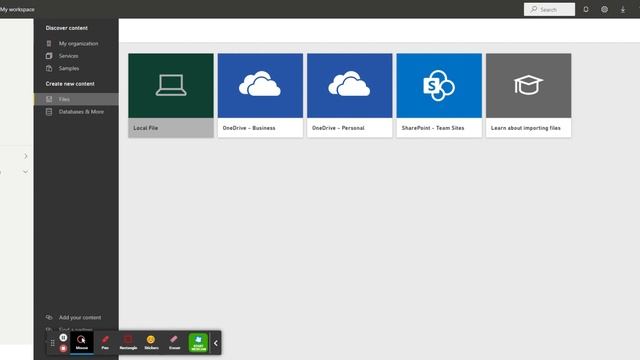Open the Stickers tool

(151, 342)
